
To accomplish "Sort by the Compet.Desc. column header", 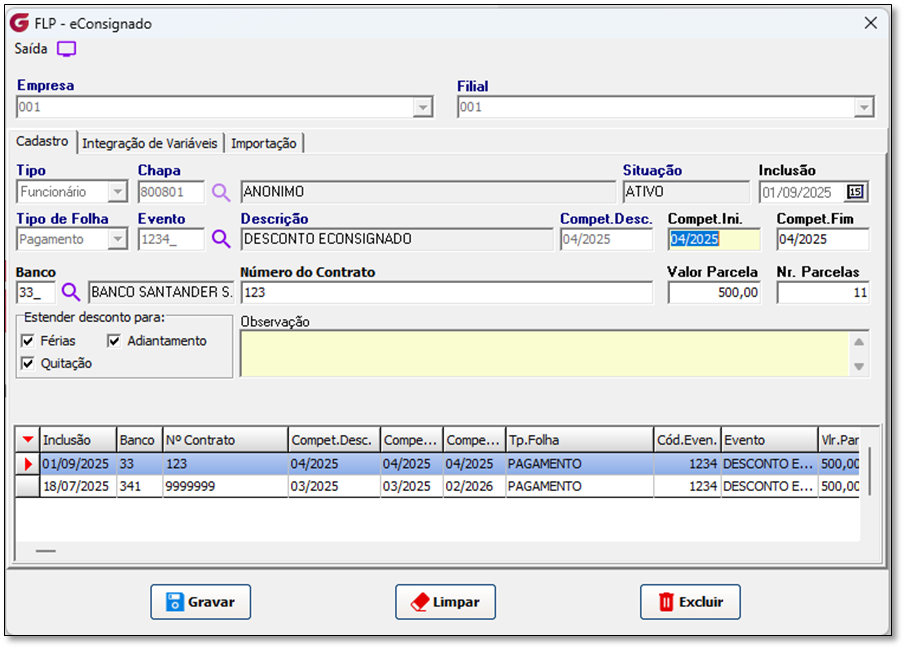I will click(334, 440).
